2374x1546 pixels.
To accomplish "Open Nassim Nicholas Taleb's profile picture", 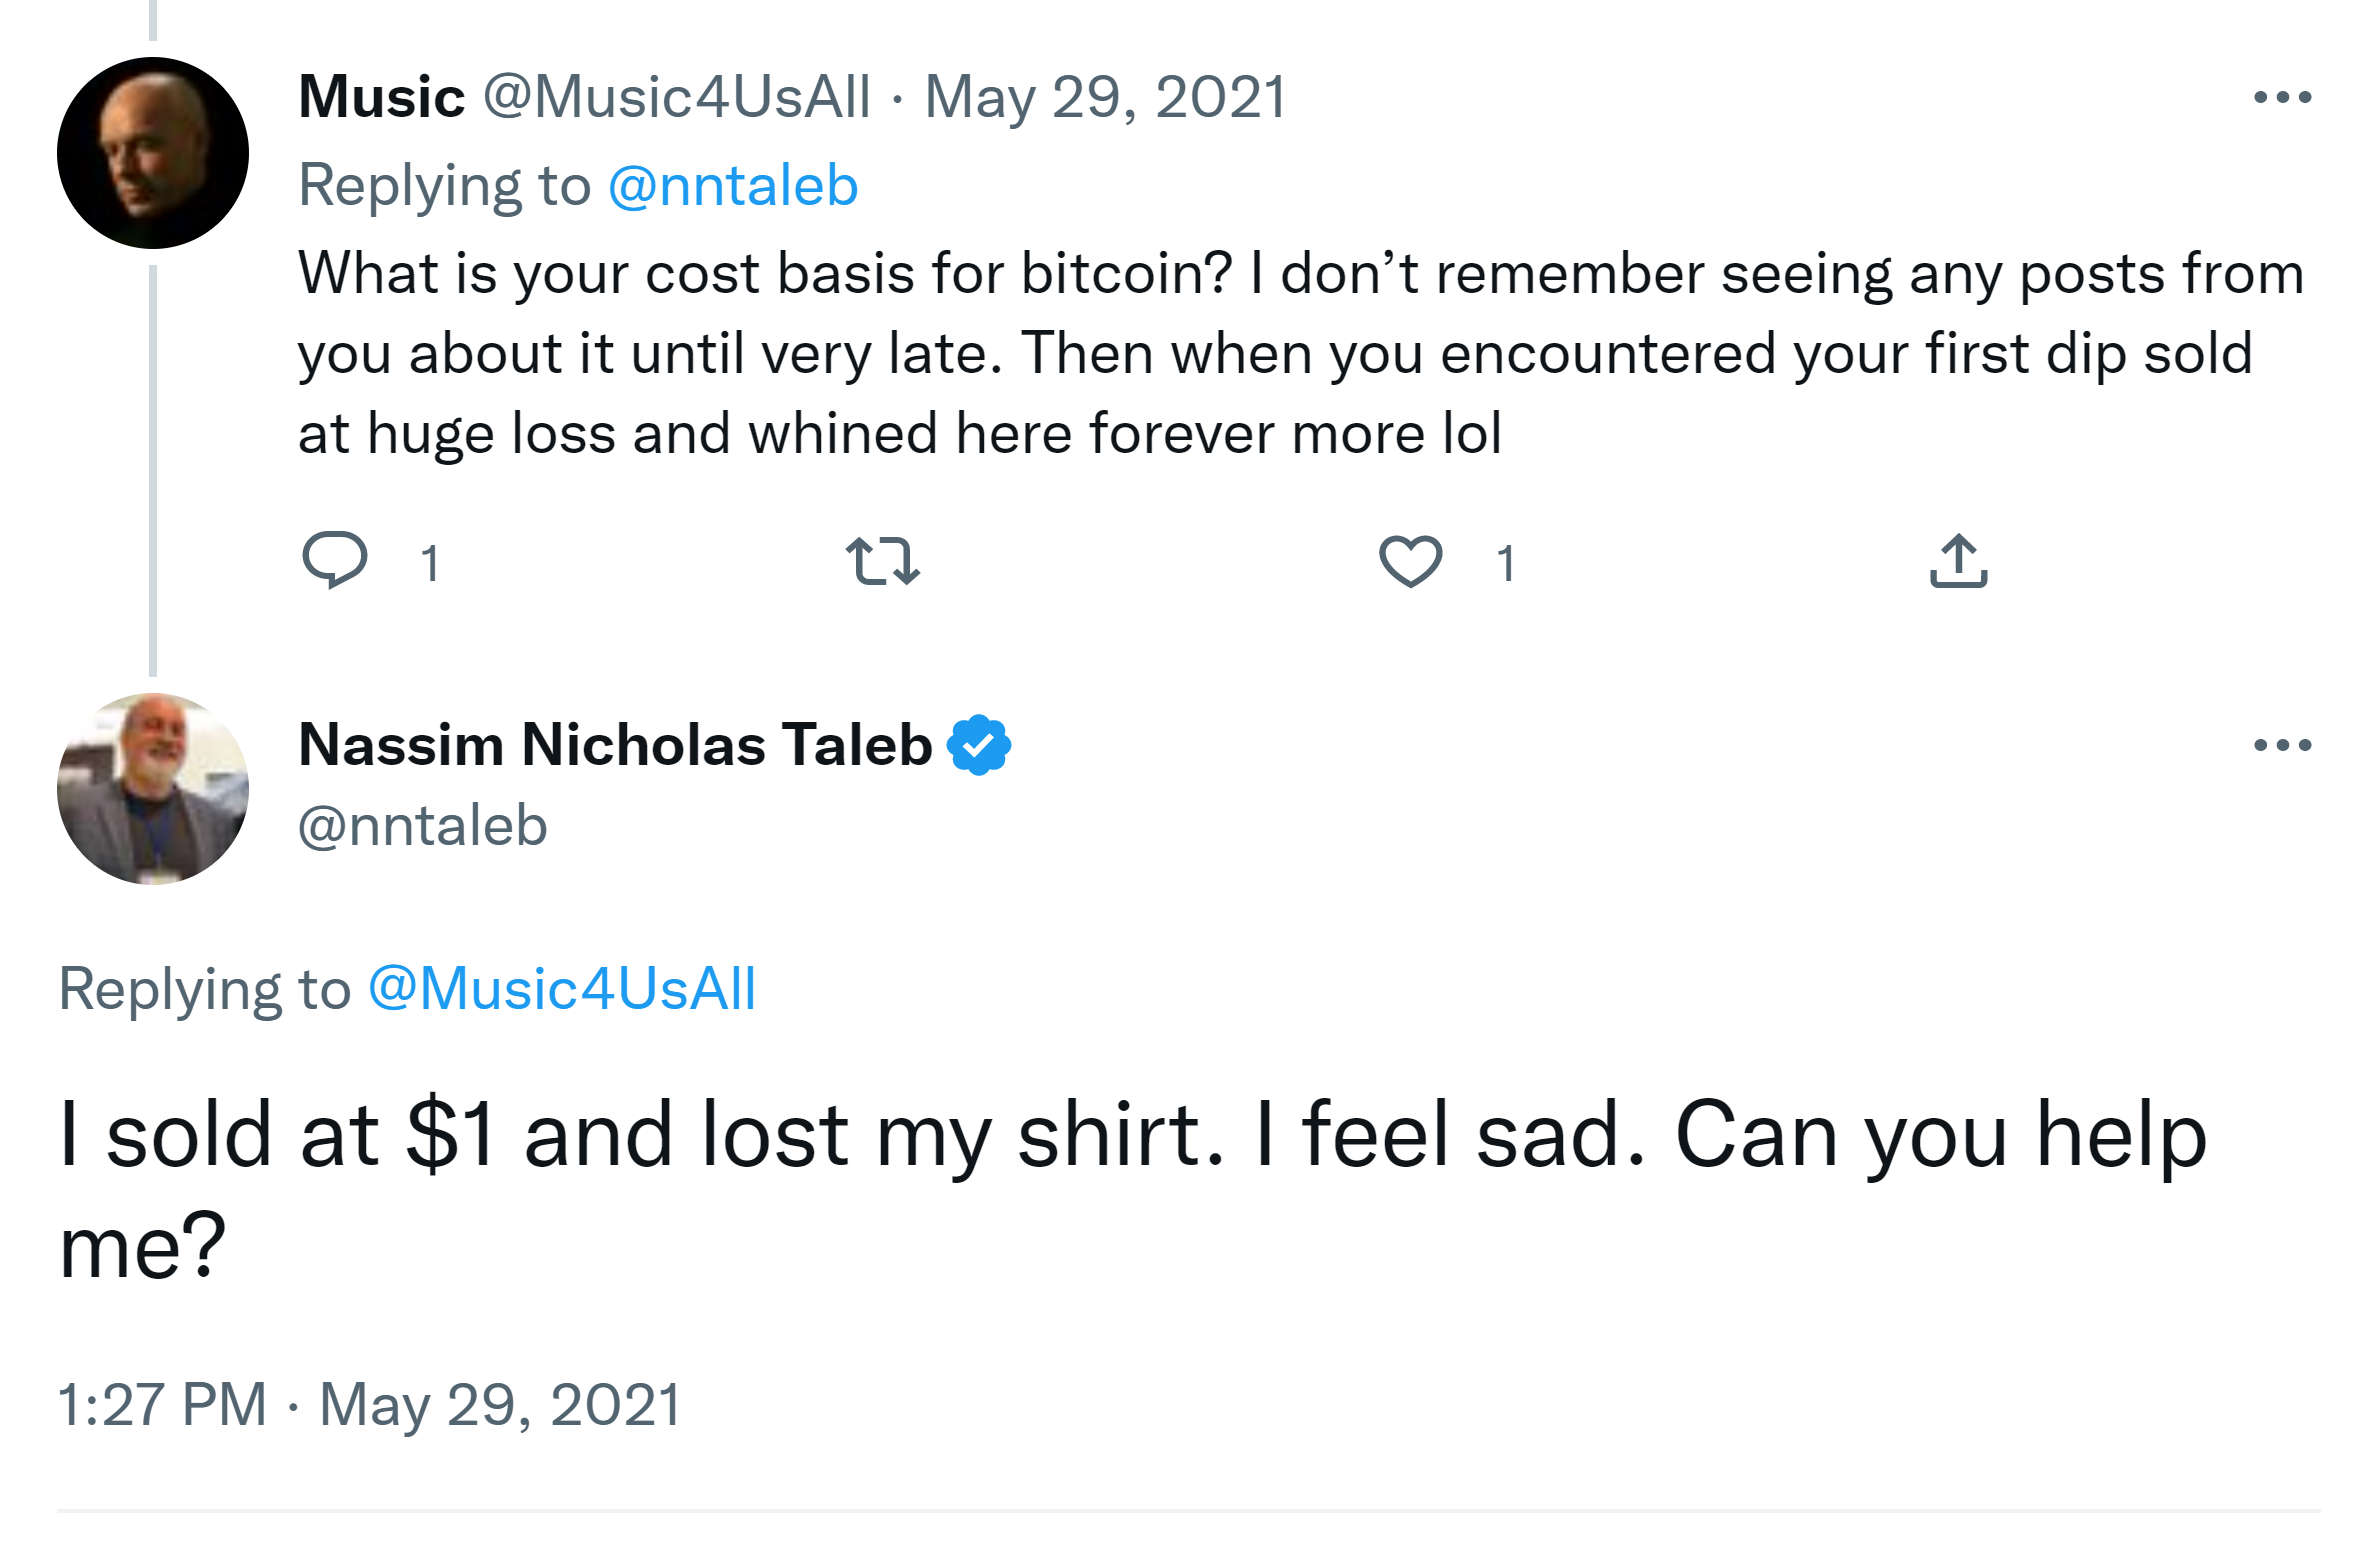I will point(153,789).
